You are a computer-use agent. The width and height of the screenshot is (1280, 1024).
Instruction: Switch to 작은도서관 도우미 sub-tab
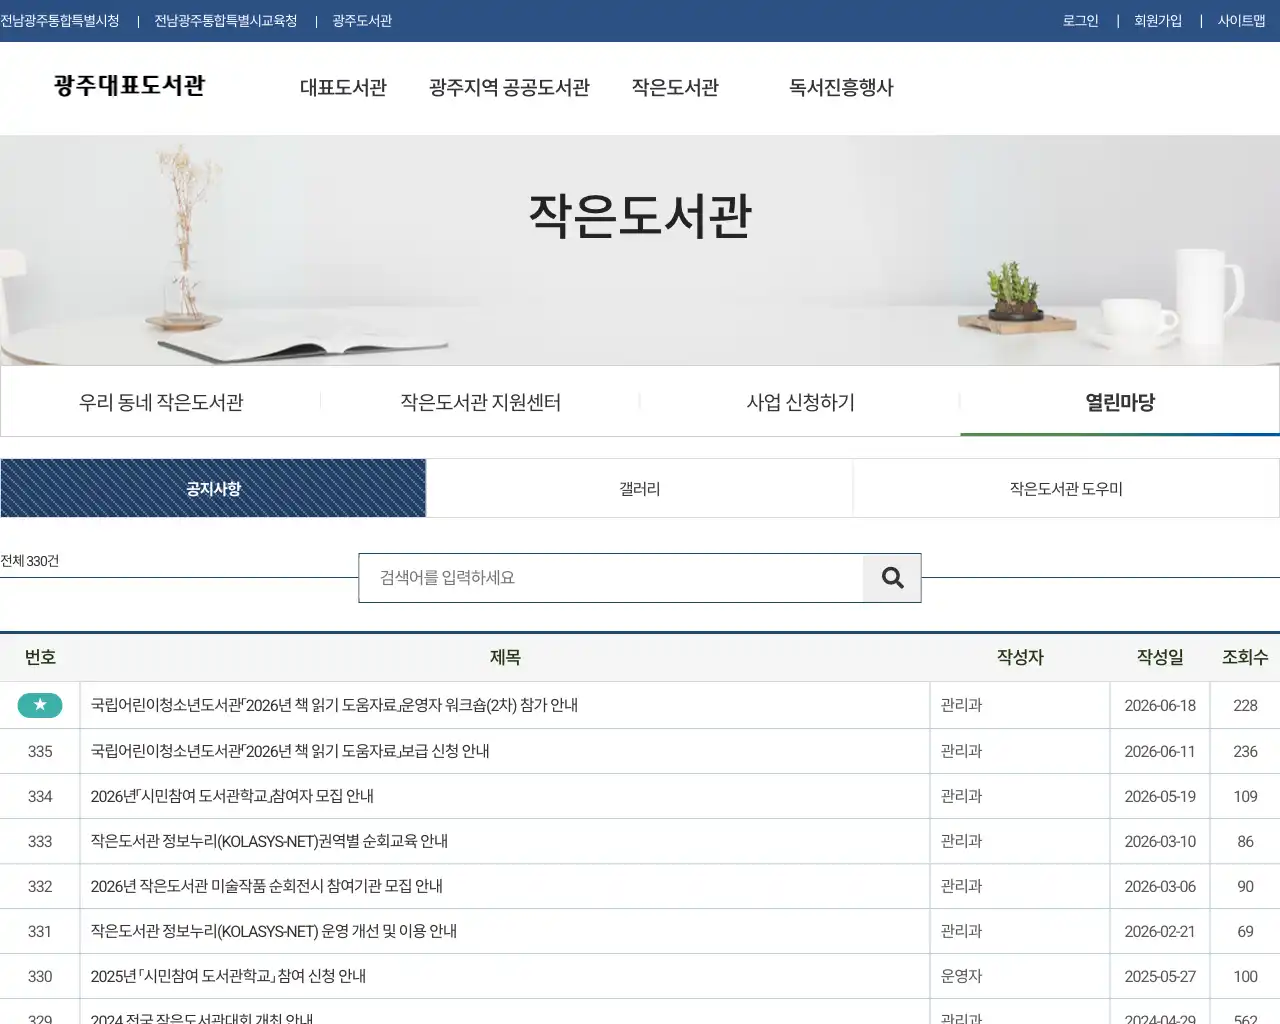click(x=1066, y=489)
